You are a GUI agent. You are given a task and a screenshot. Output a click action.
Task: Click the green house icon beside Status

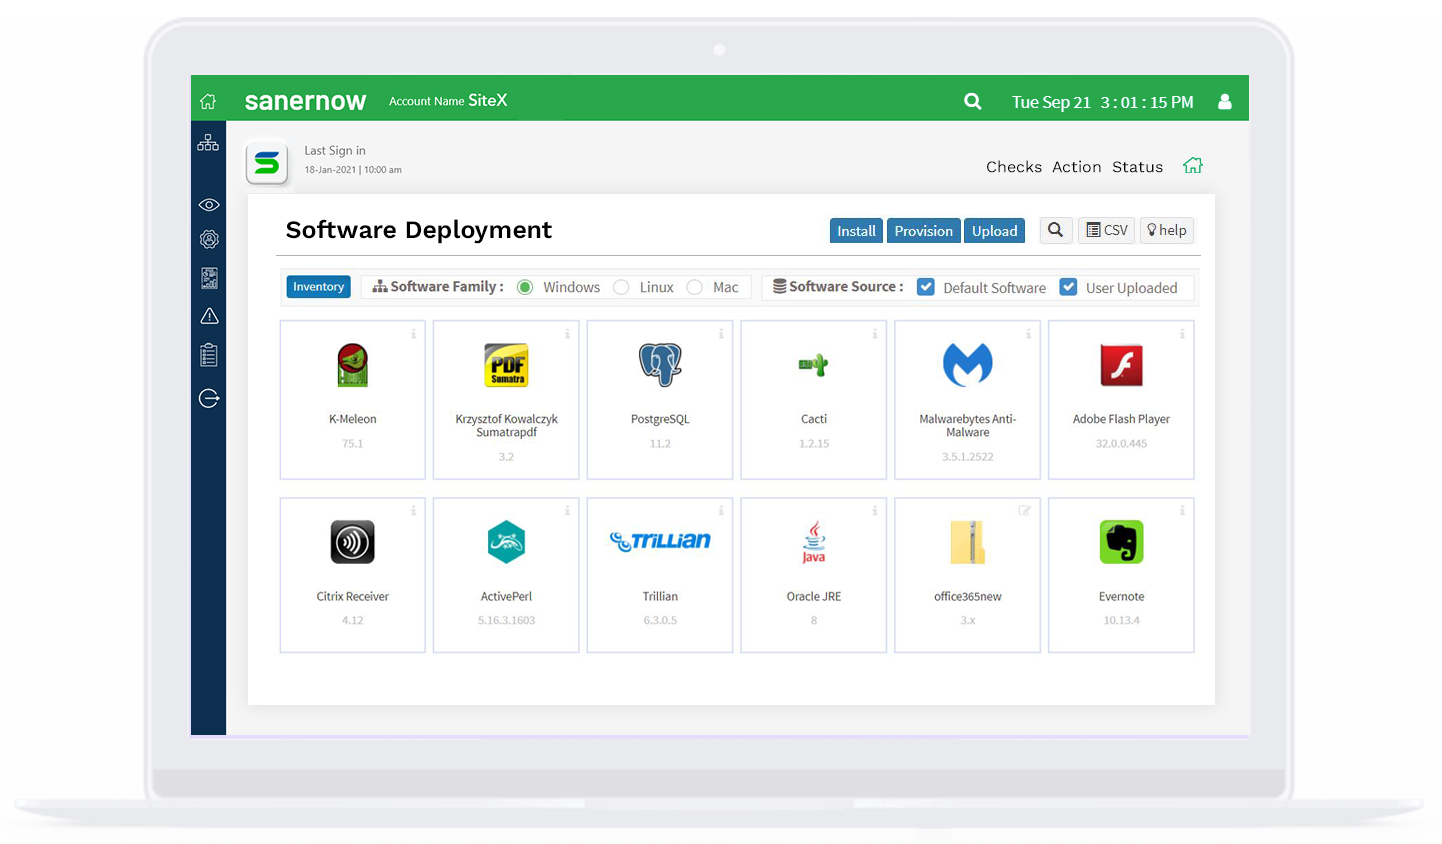coord(1193,165)
